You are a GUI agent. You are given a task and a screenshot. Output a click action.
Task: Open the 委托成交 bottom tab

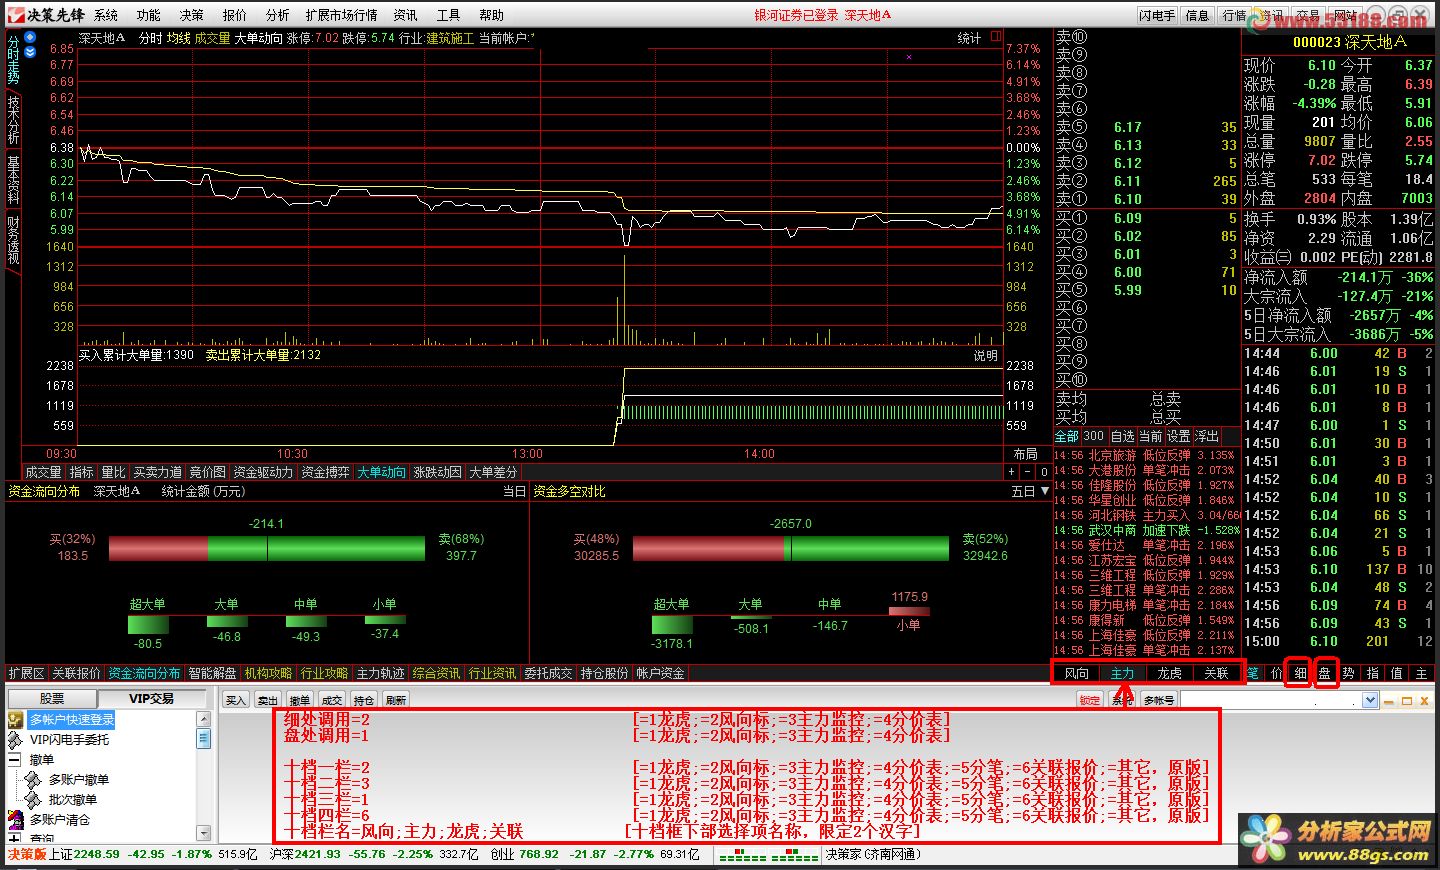point(548,673)
